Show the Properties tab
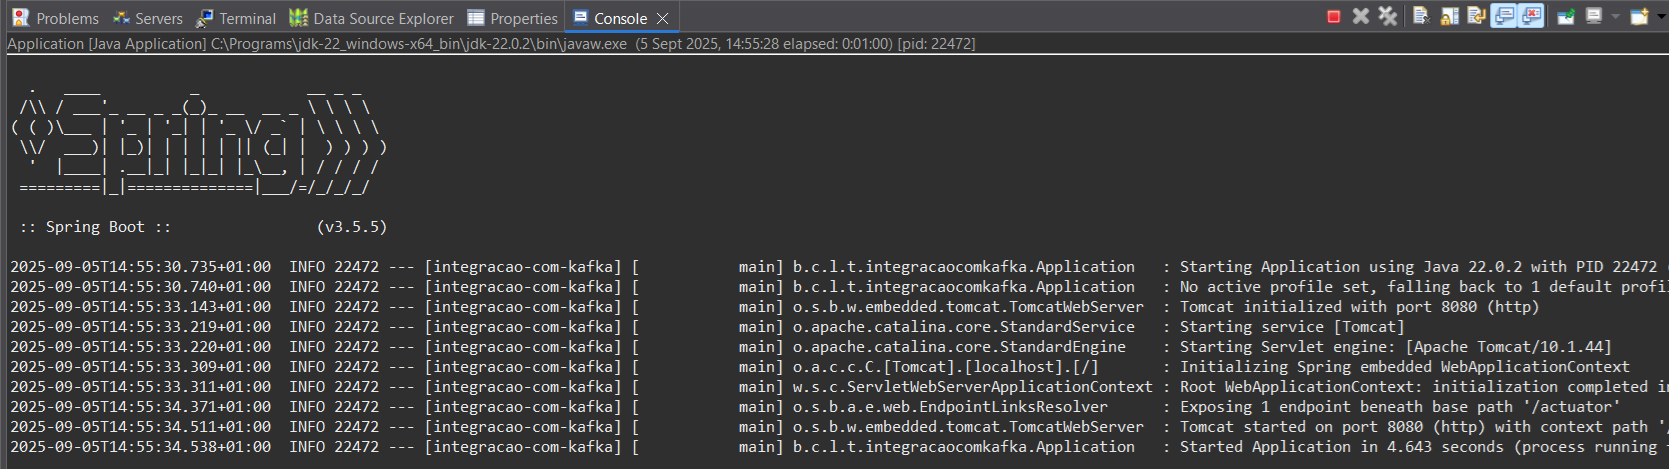 [x=513, y=18]
